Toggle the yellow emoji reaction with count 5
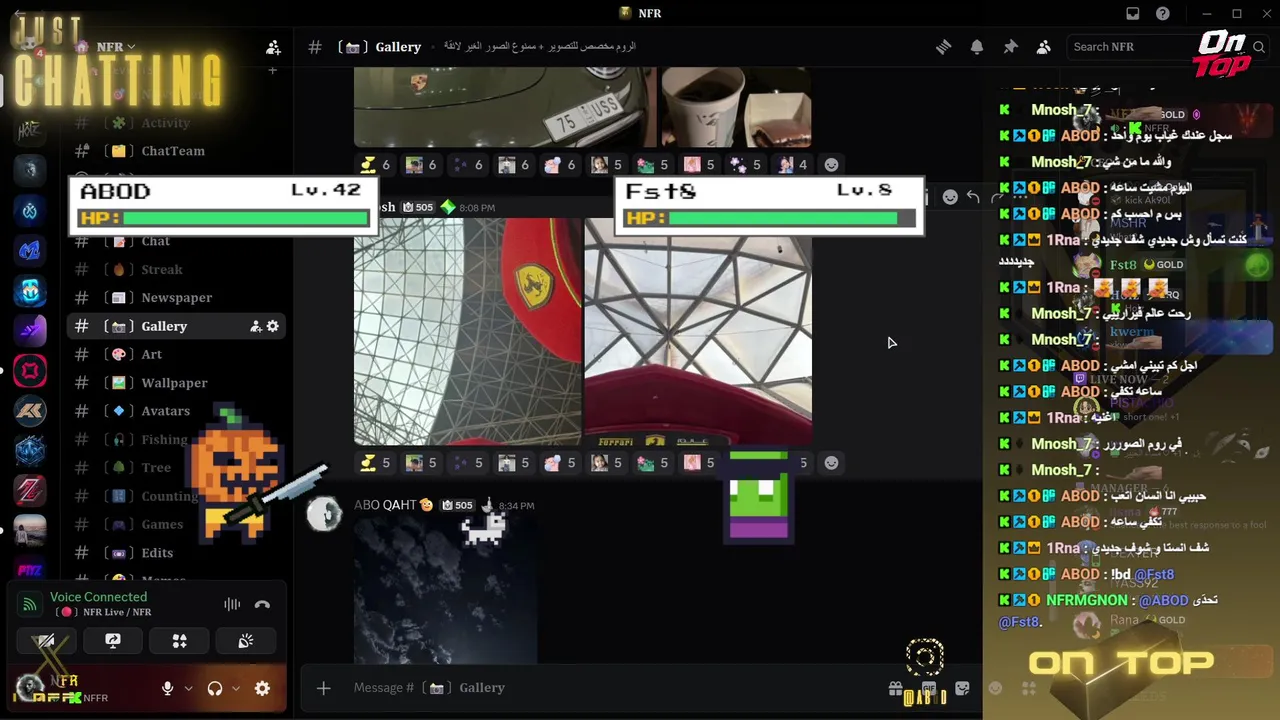This screenshot has width=1280, height=720. (376, 463)
